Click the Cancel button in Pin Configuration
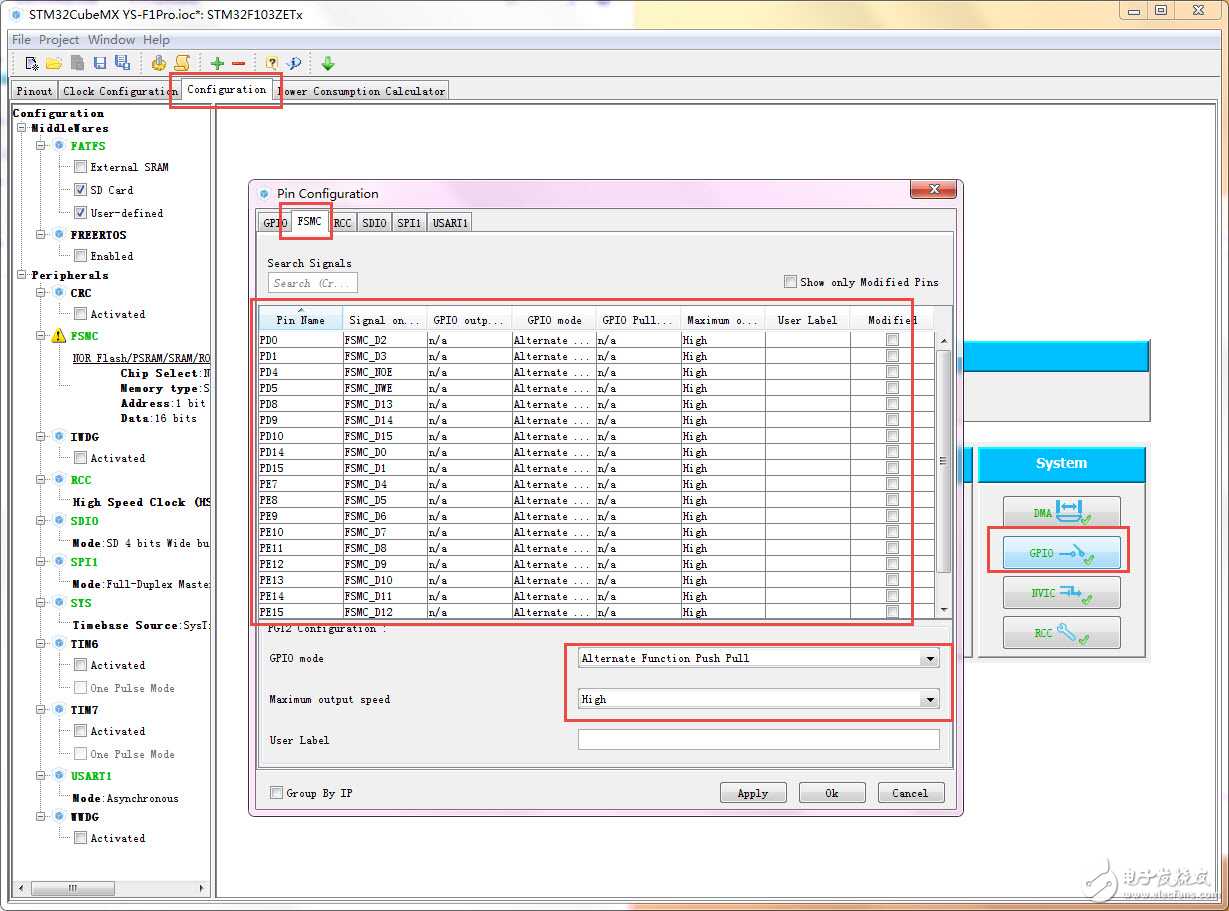Screen dimensions: 1229x911 tap(909, 793)
